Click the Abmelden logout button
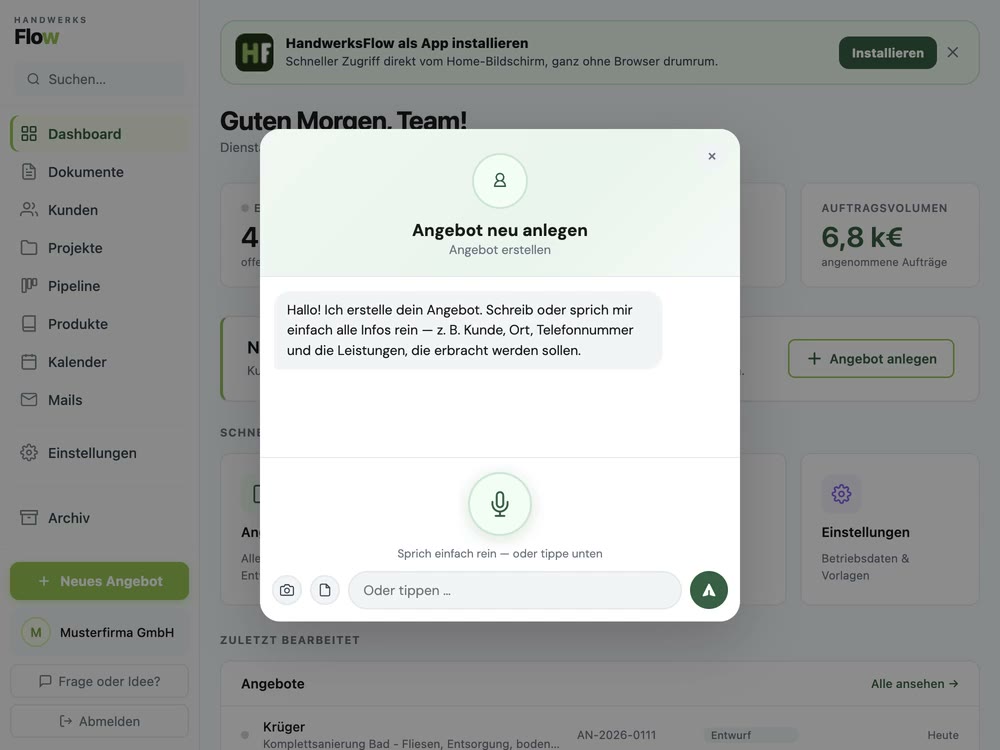Viewport: 1000px width, 750px height. coord(99,721)
